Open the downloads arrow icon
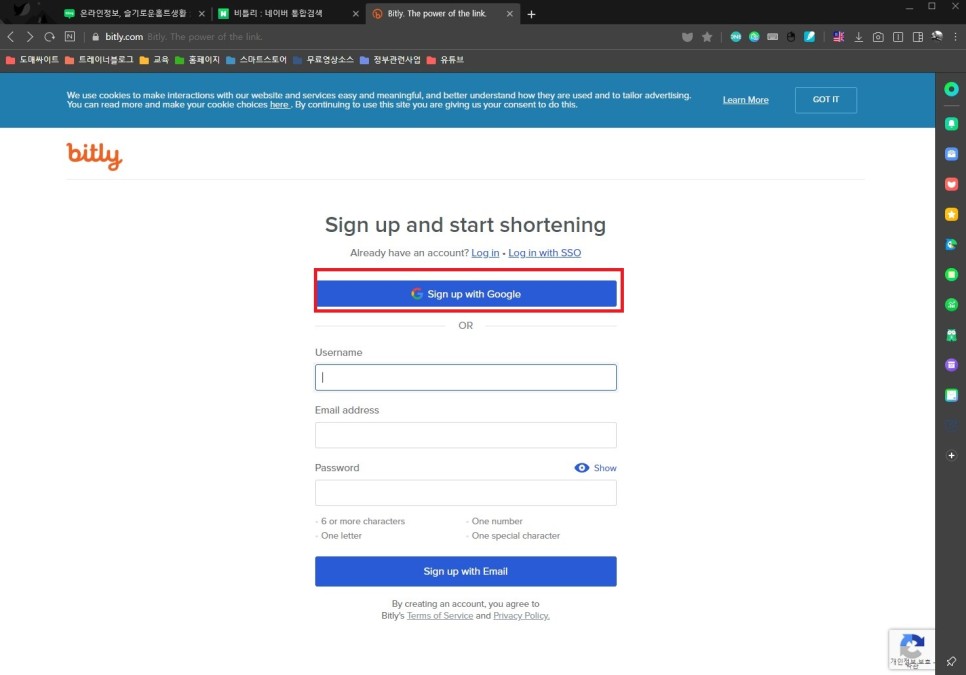 point(858,37)
